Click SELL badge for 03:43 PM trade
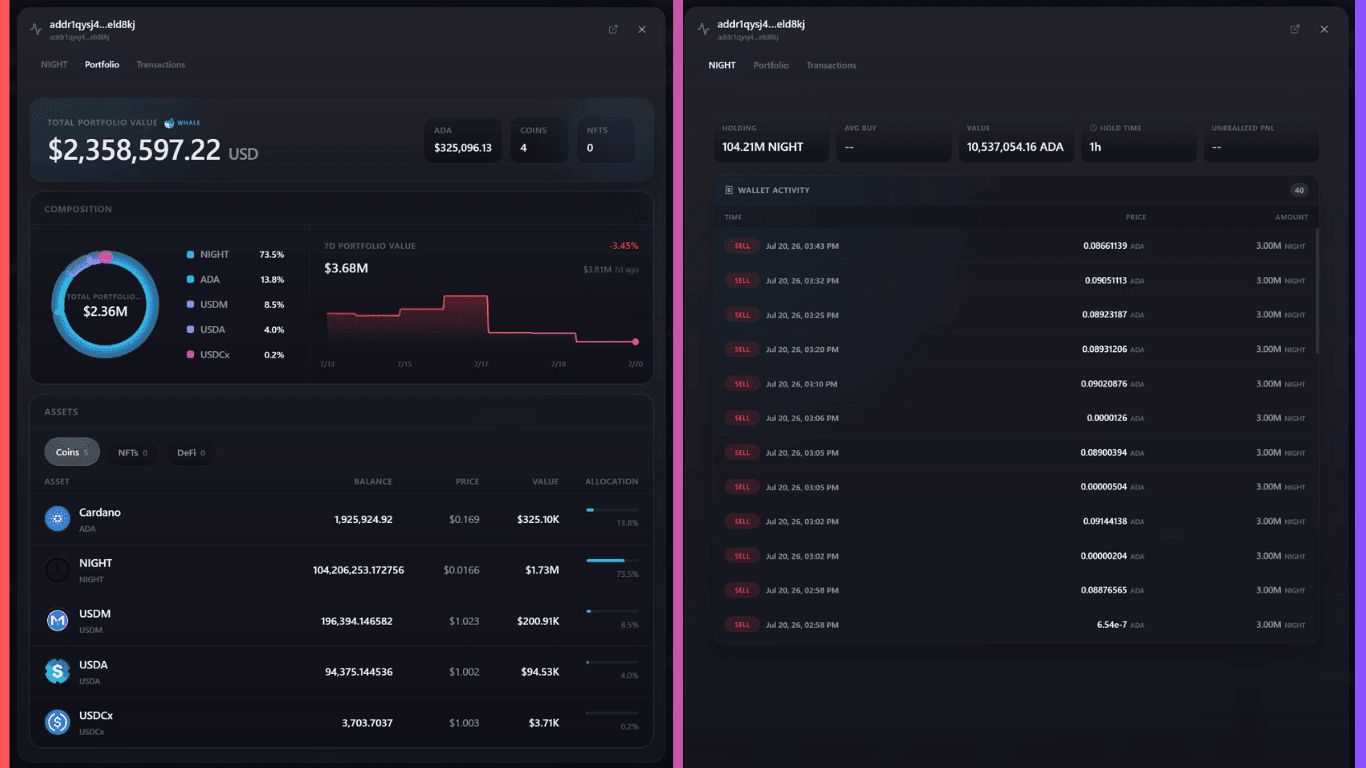This screenshot has height=768, width=1366. point(742,246)
